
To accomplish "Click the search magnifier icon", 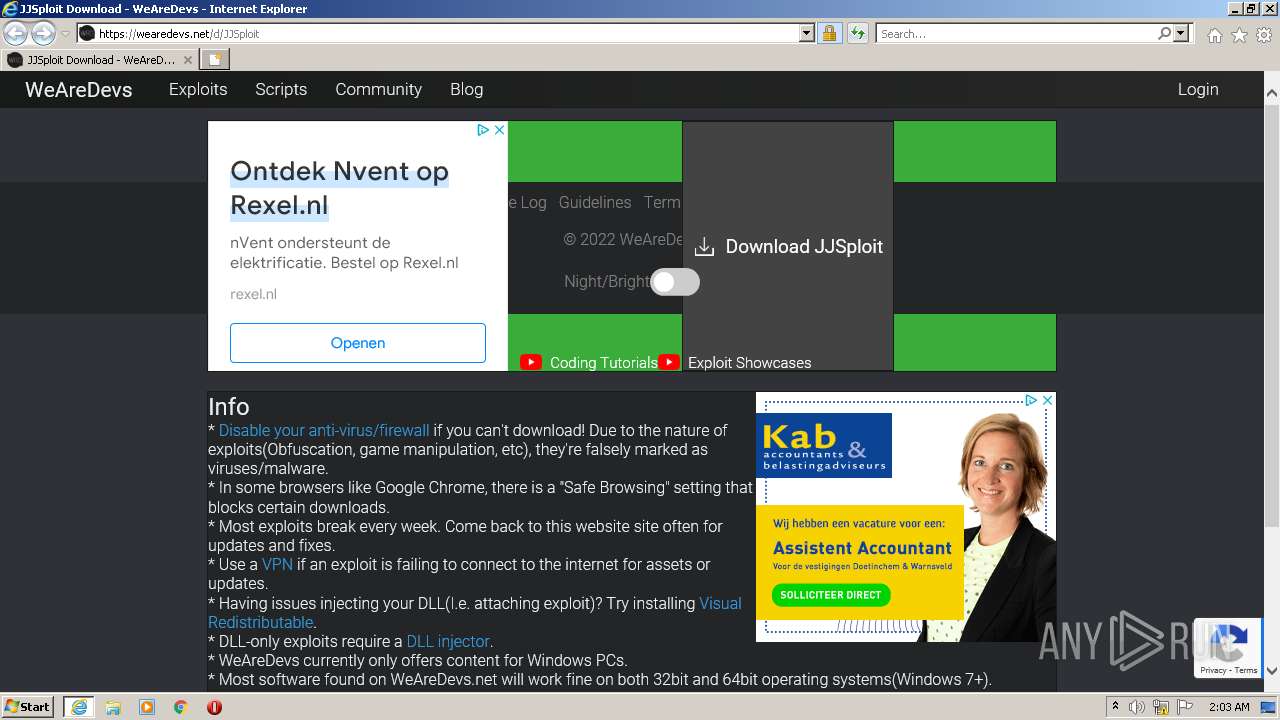I will point(1164,33).
